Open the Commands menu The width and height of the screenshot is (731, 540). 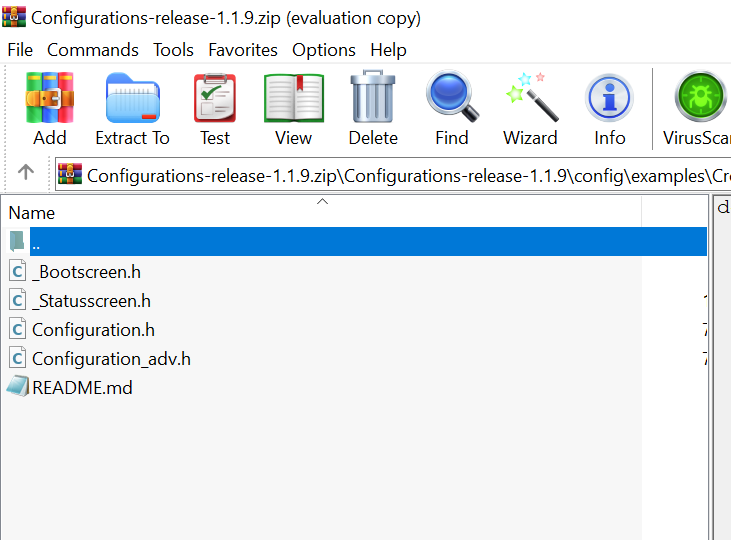[93, 50]
